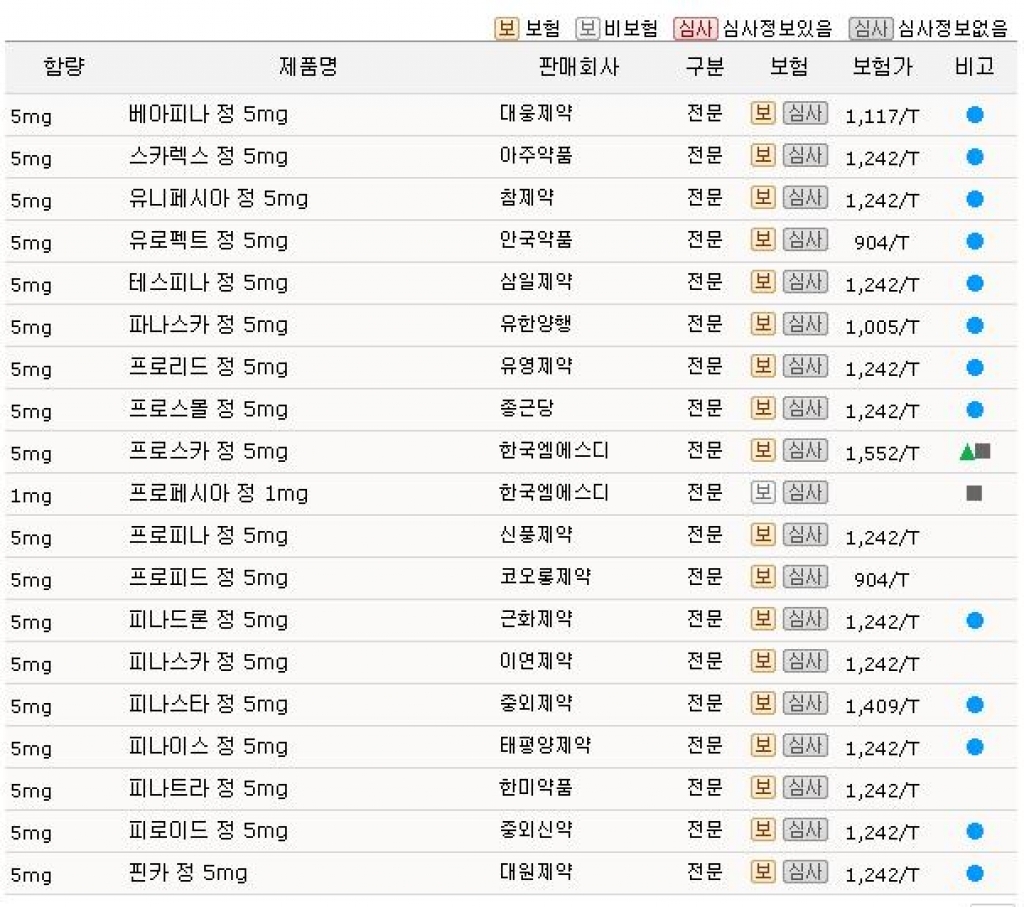This screenshot has height=907, width=1024.
Task: Click the blue dot in the 핀카 정 row
Action: 974,873
